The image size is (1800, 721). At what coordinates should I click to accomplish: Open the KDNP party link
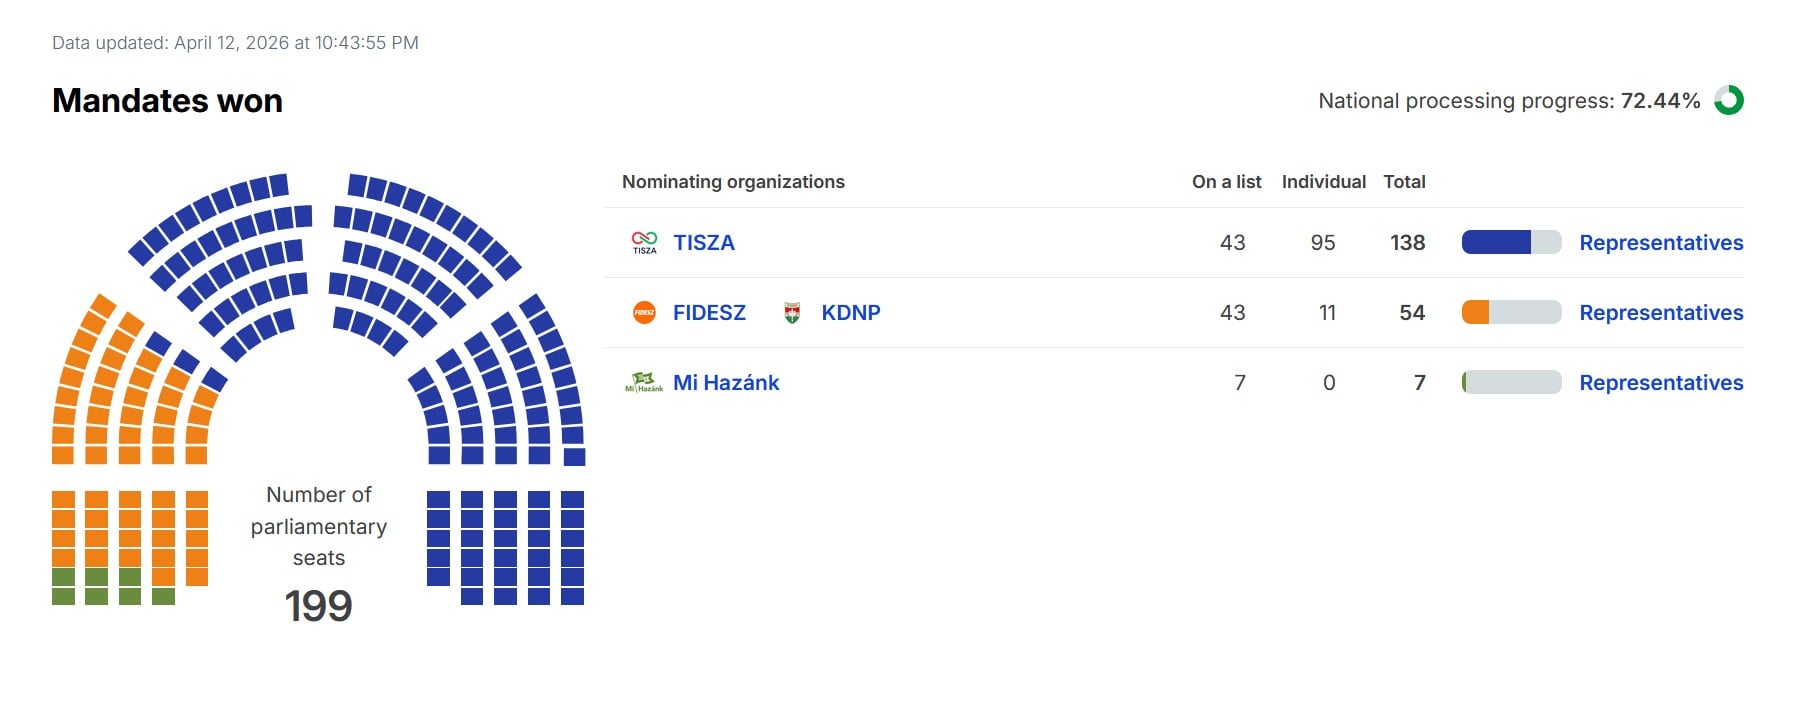[x=851, y=313]
